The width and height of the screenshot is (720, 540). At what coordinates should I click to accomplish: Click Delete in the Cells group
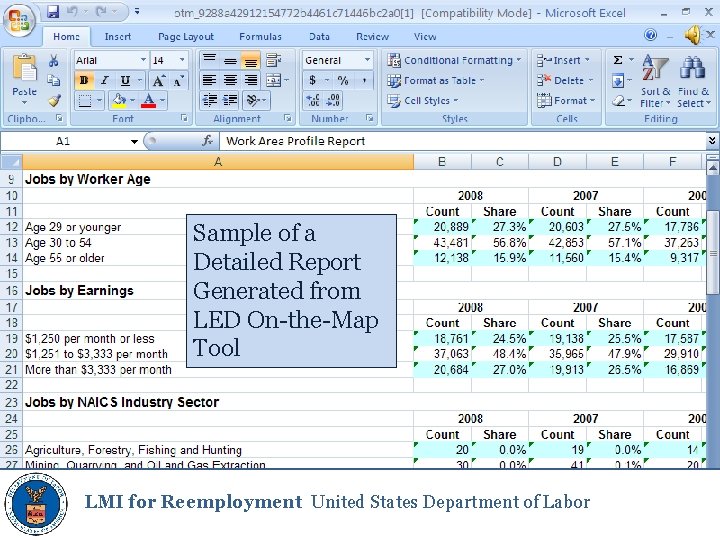(x=565, y=81)
